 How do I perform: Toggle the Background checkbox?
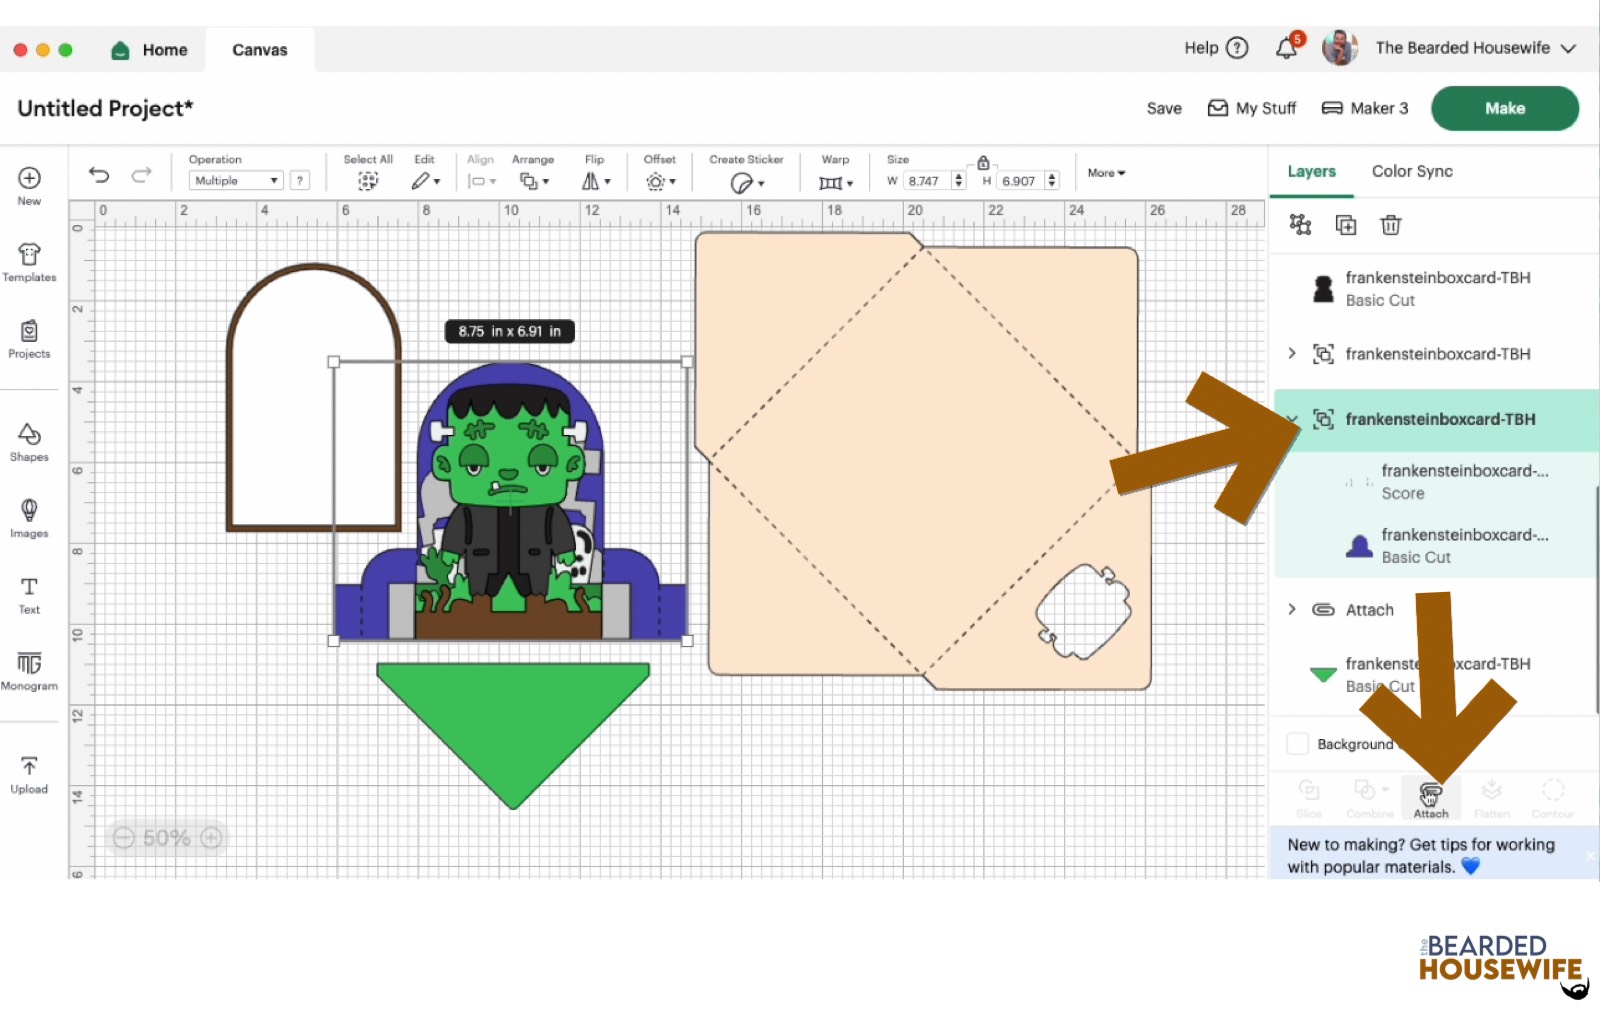[1298, 744]
